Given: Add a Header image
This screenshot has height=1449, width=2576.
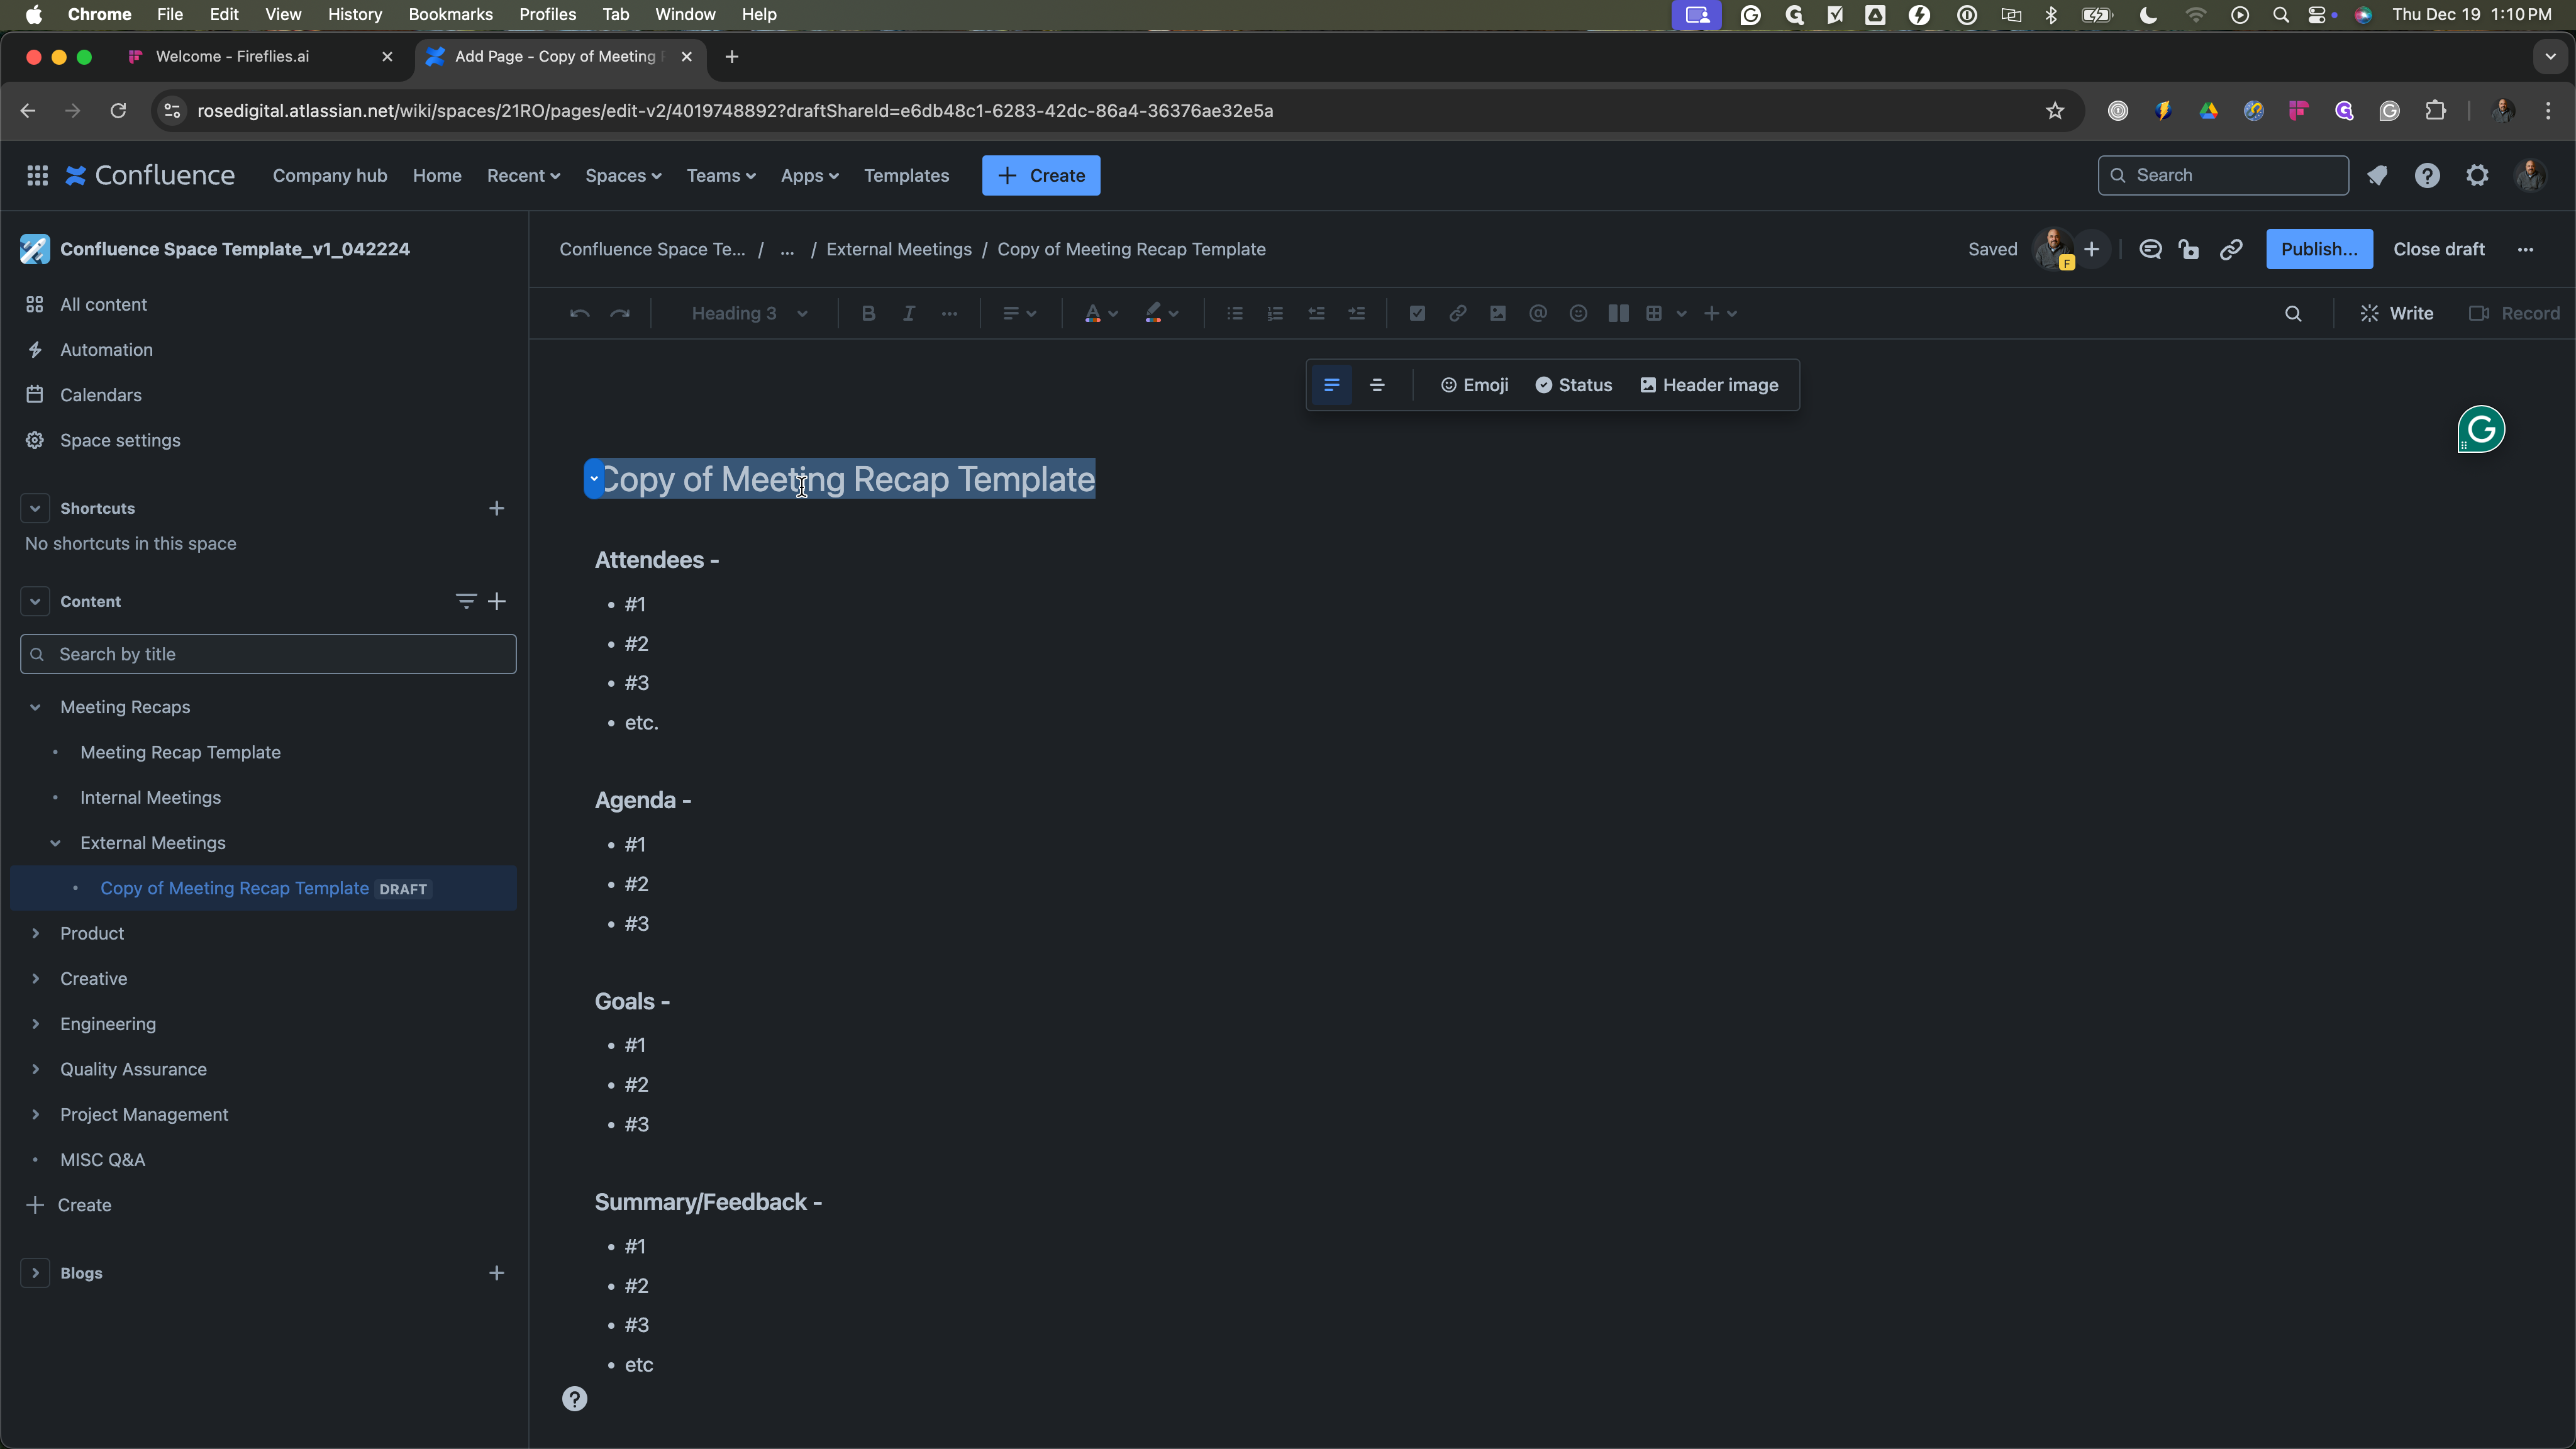Looking at the screenshot, I should pyautogui.click(x=1709, y=385).
